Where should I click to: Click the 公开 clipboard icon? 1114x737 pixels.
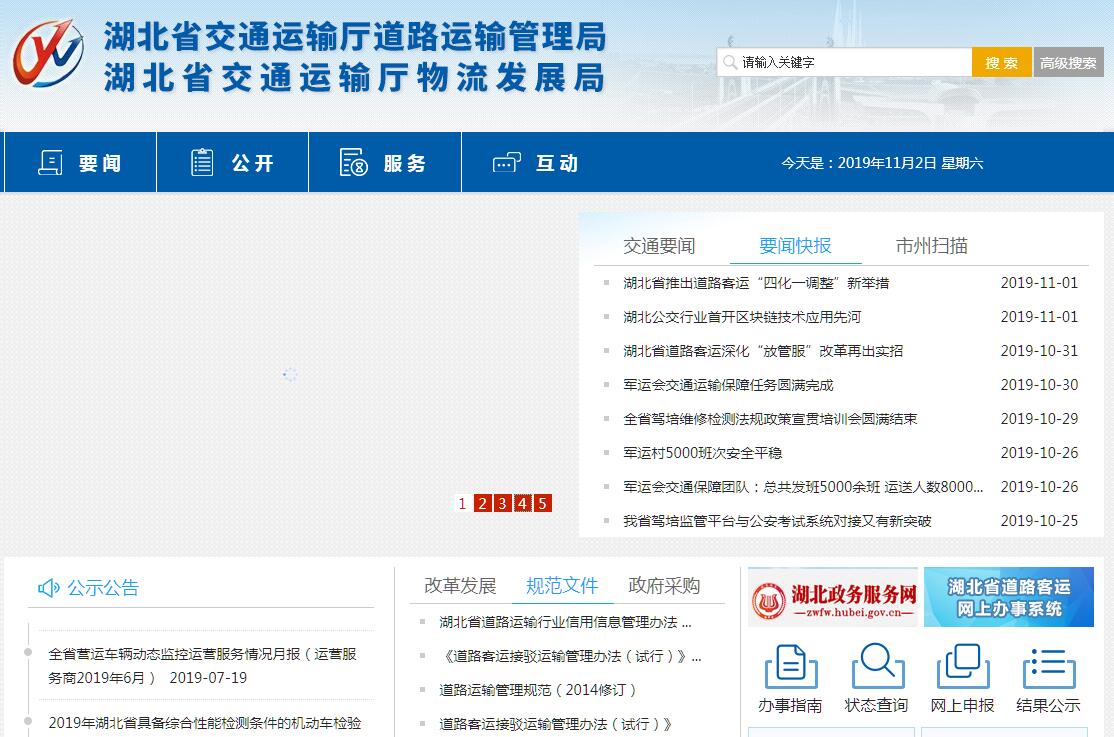tap(202, 162)
